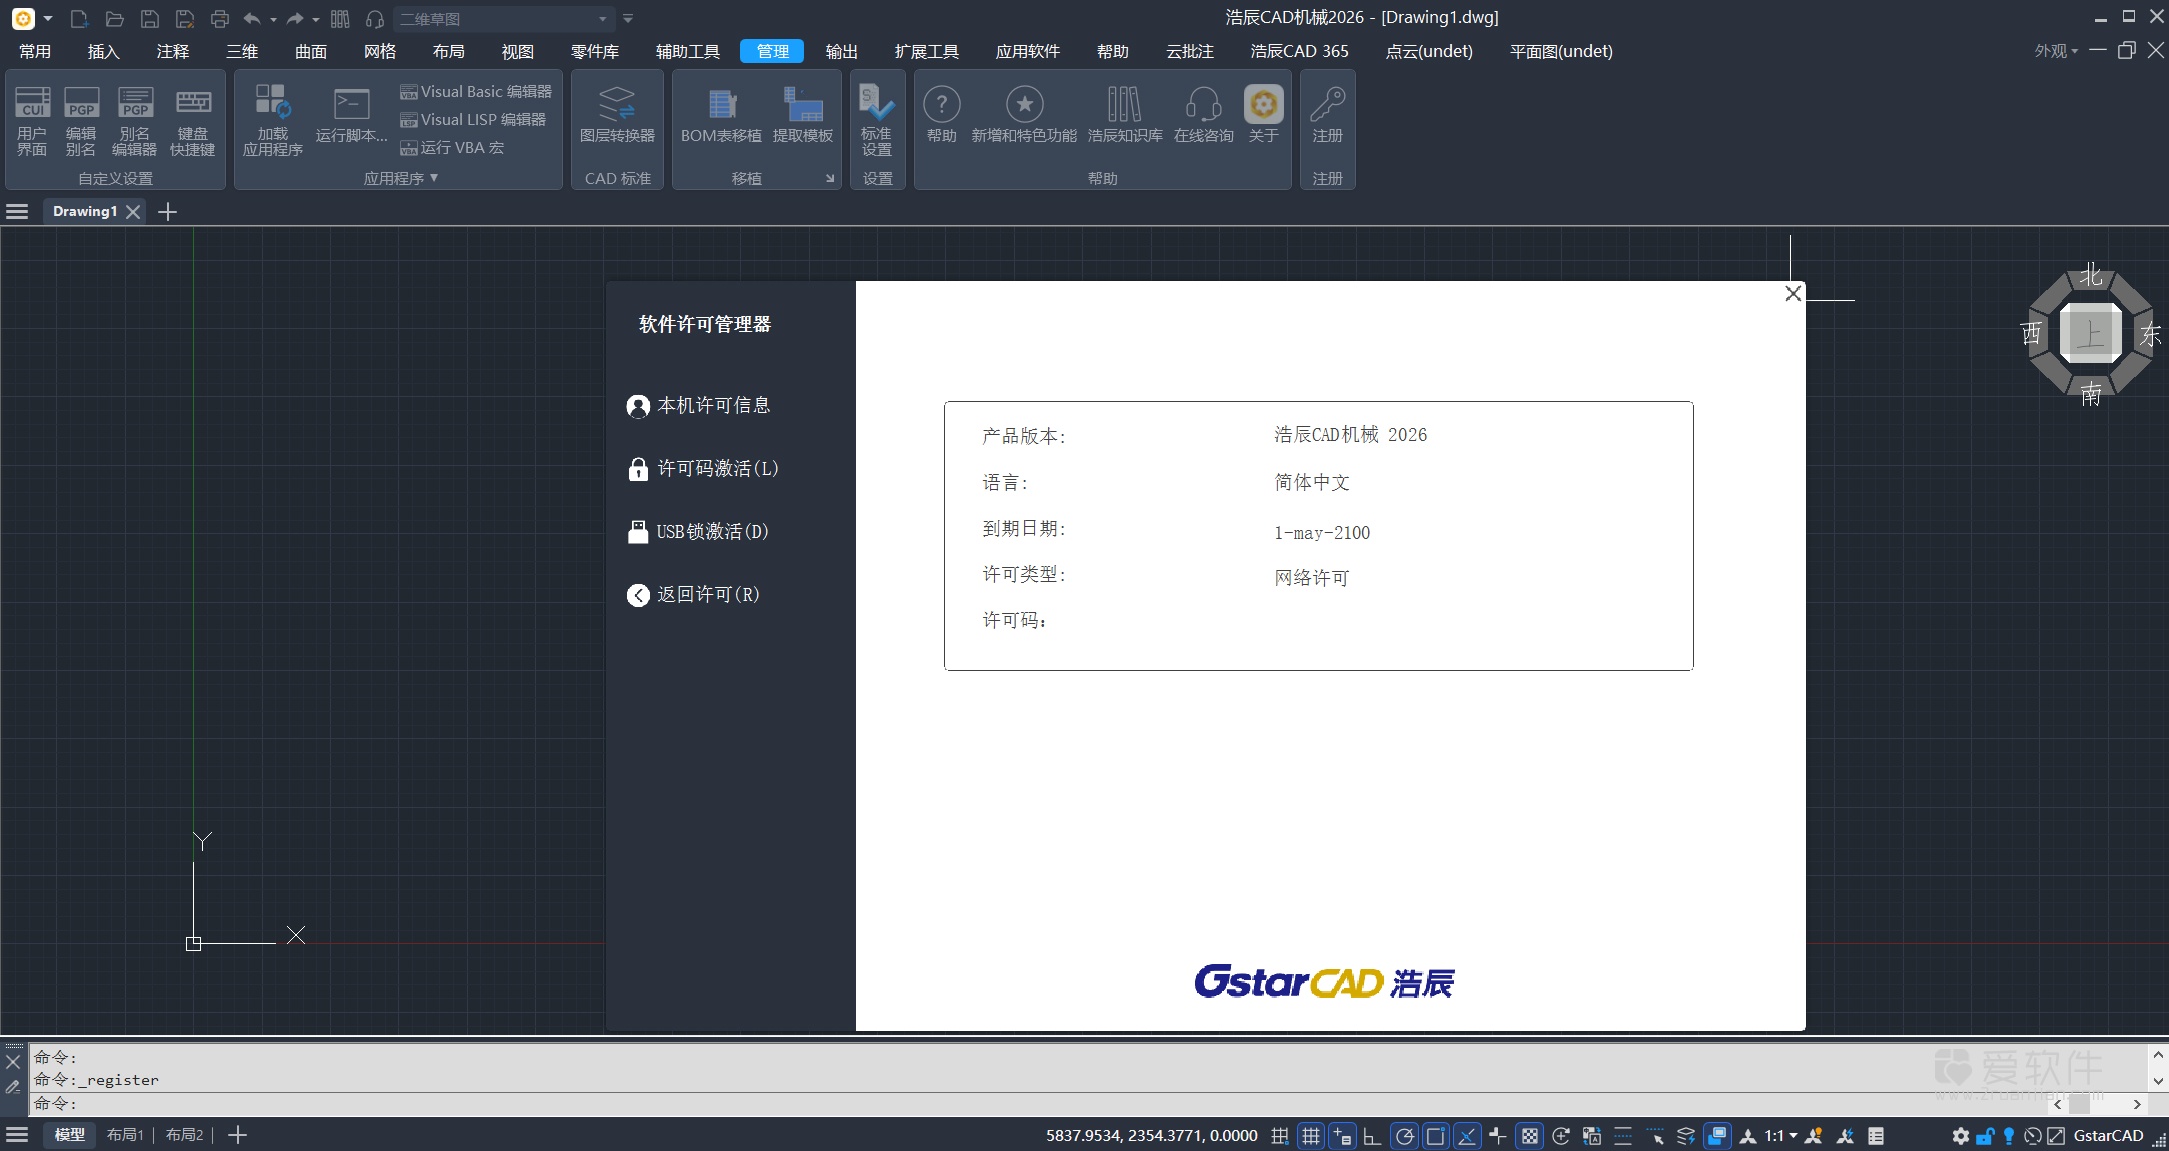Open the 布局1 layout tab
2169x1151 pixels.
[x=125, y=1135]
